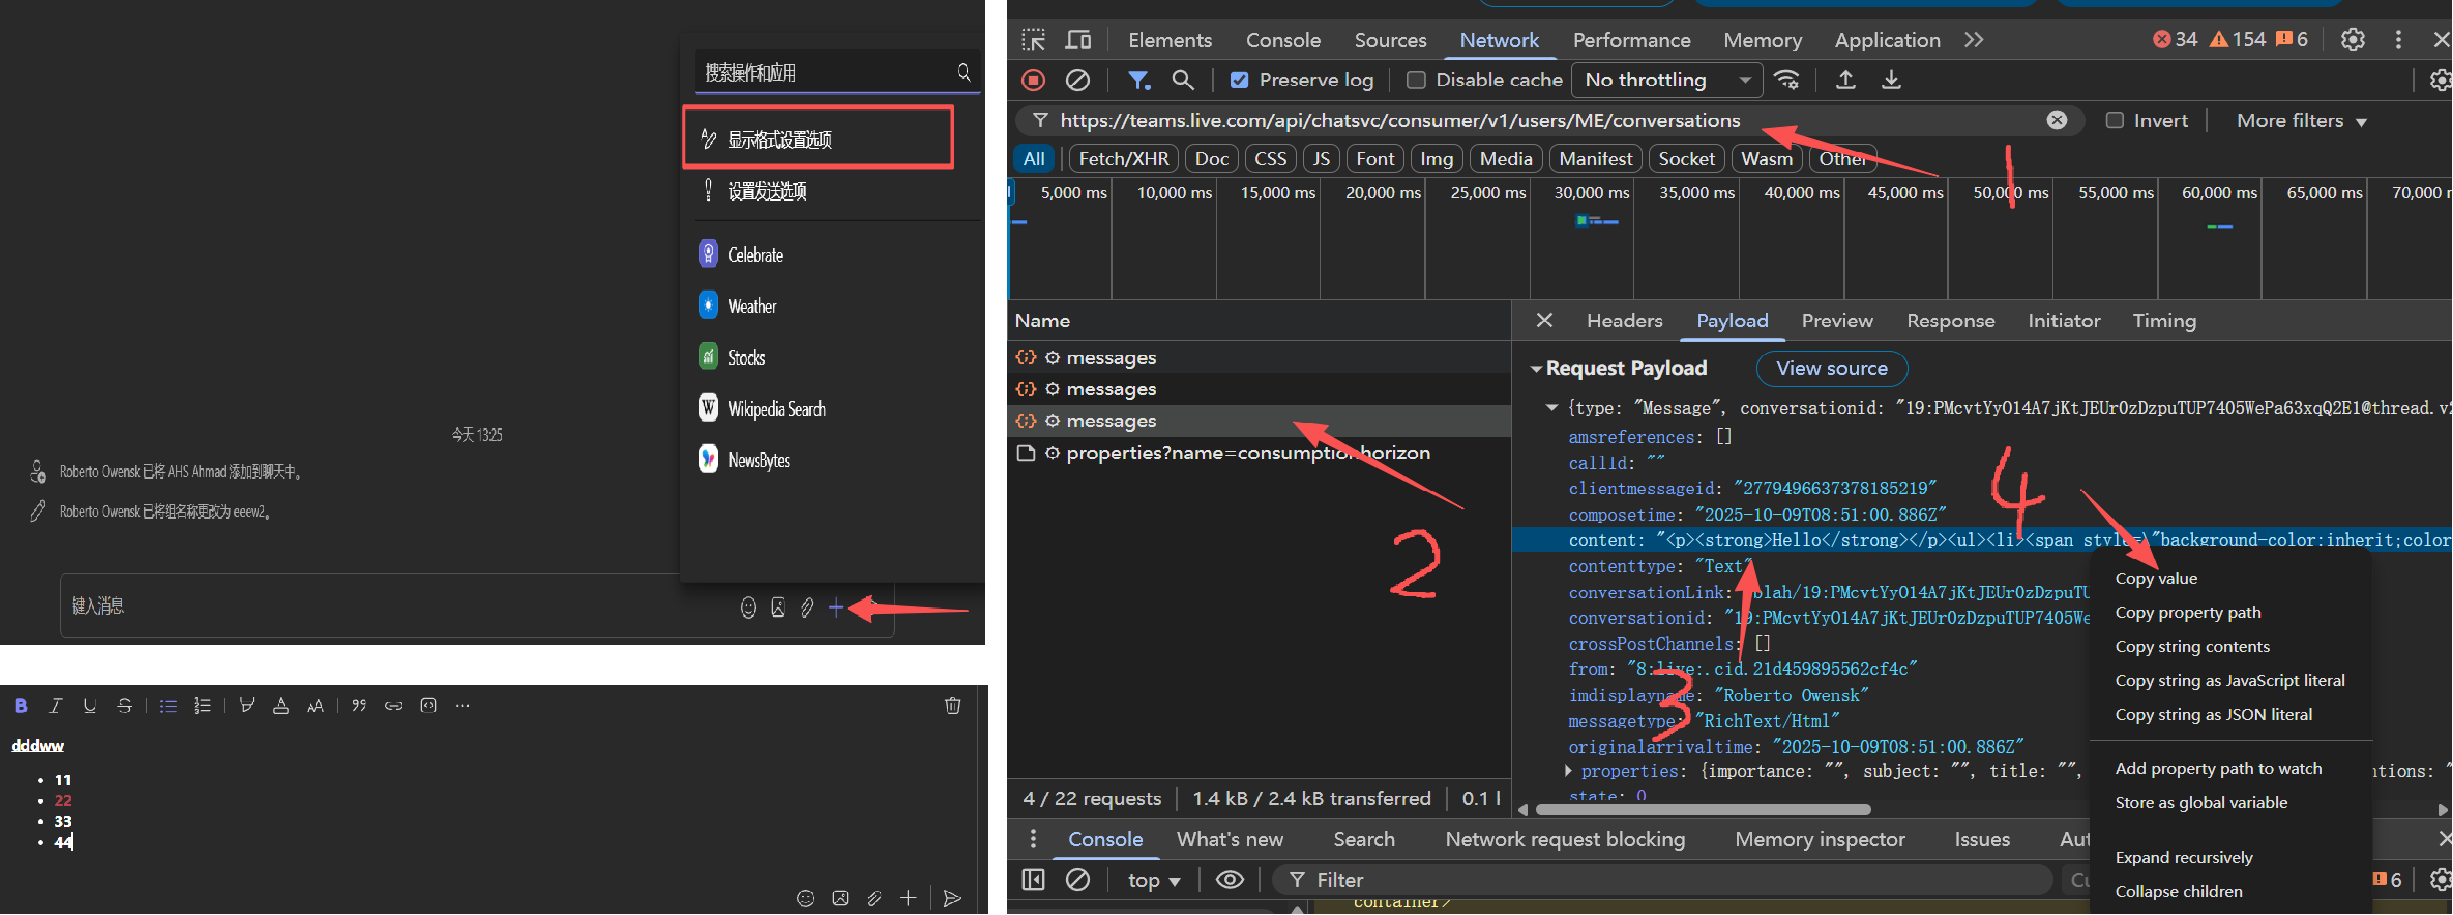Collapse the Request Payload section
2453x915 pixels.
(x=1536, y=369)
